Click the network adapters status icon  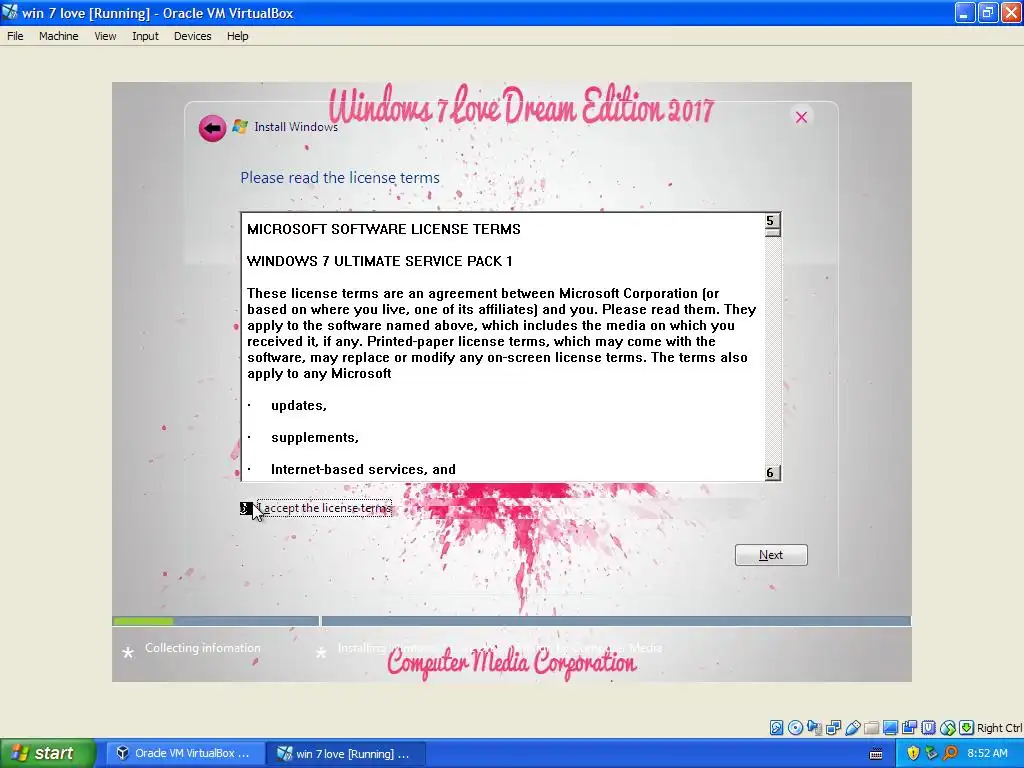tap(833, 728)
